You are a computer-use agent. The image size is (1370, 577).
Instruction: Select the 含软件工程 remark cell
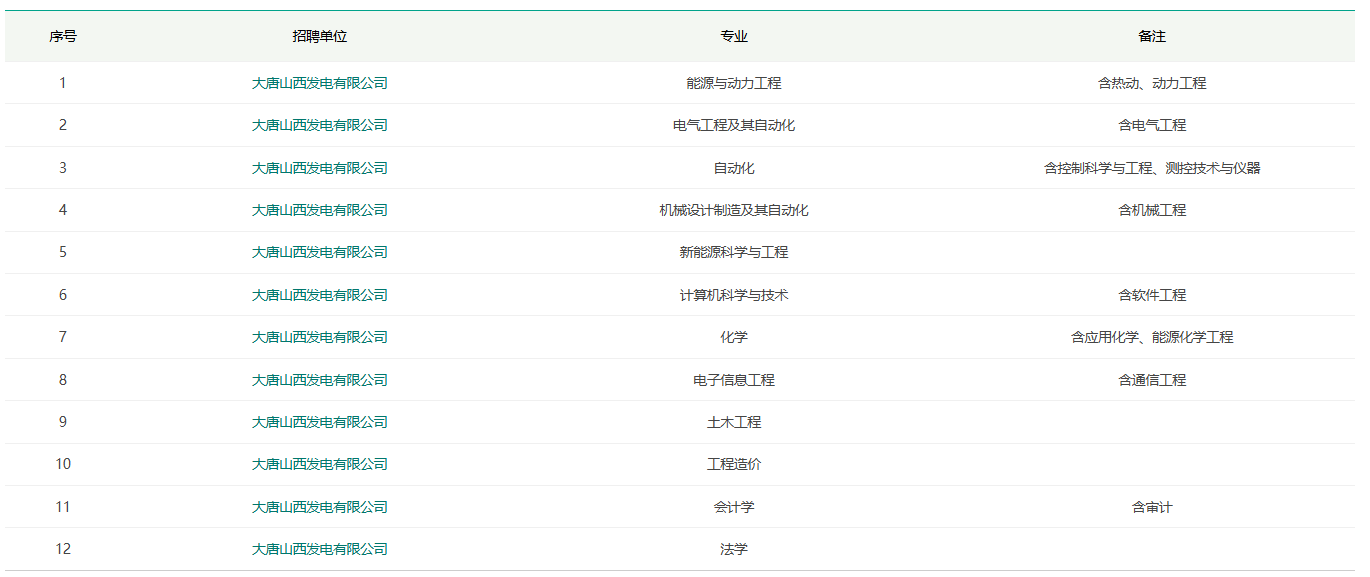pyautogui.click(x=1152, y=295)
